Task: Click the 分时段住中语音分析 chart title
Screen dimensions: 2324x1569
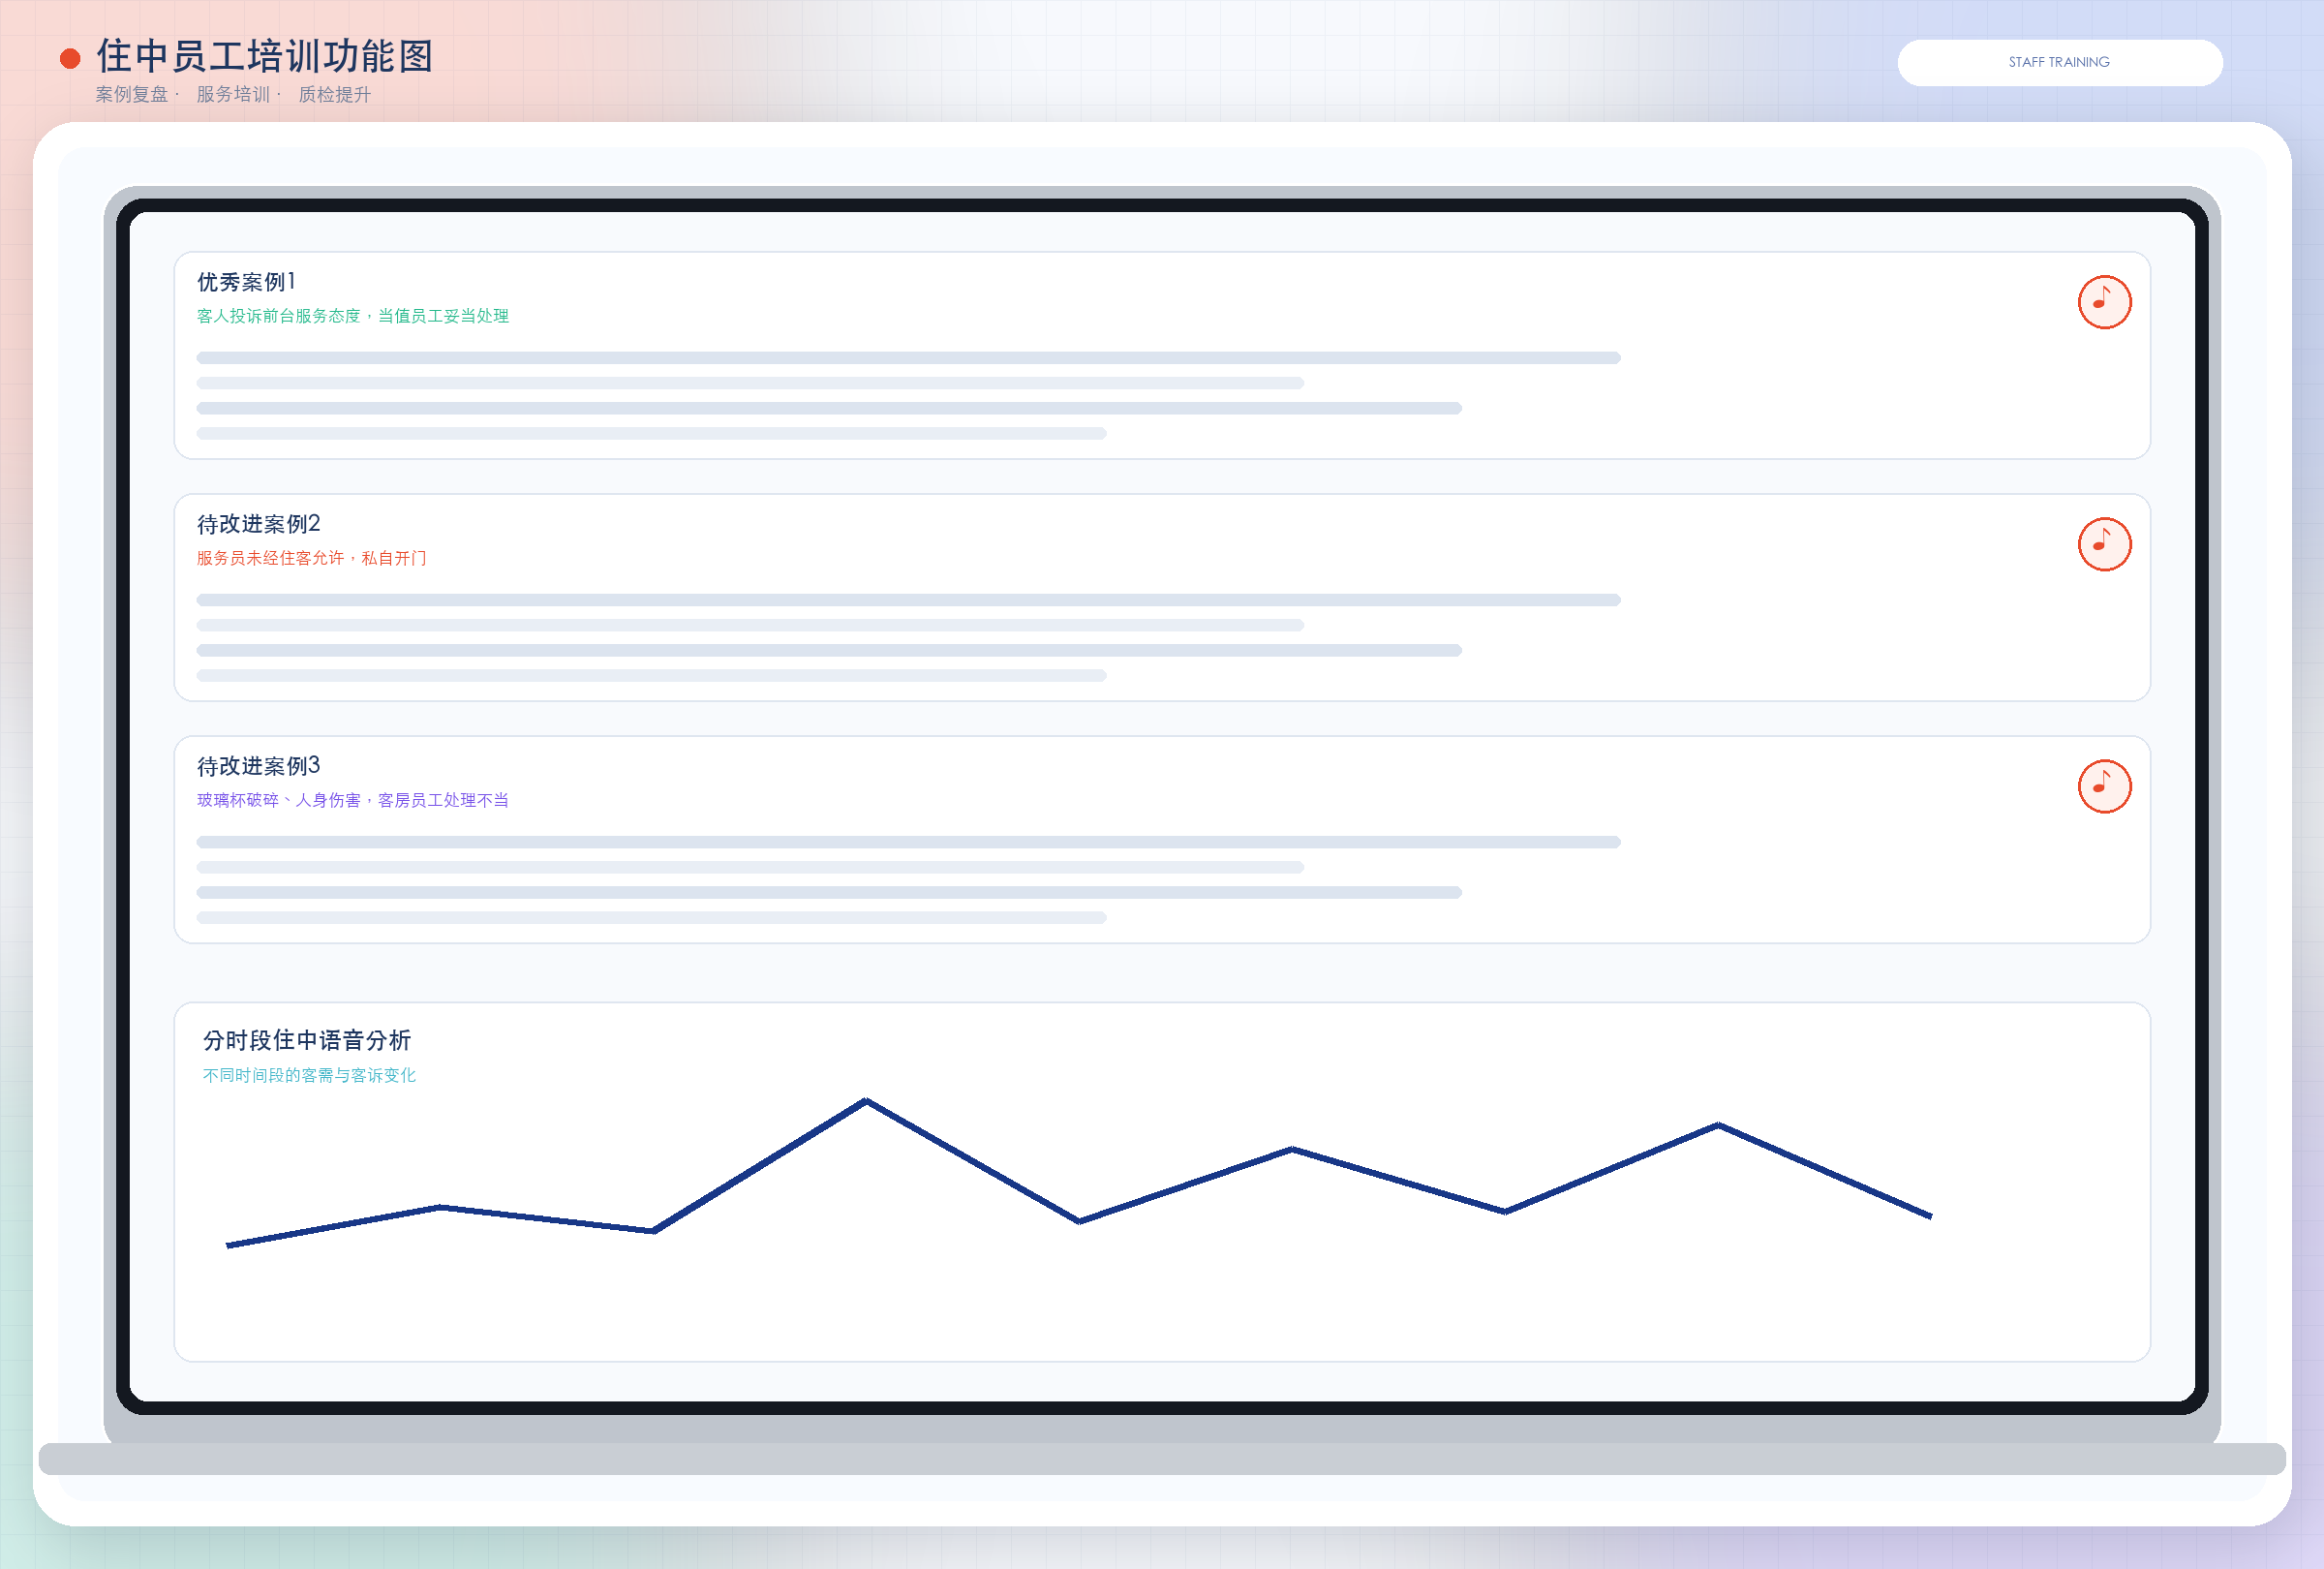Action: point(307,1040)
